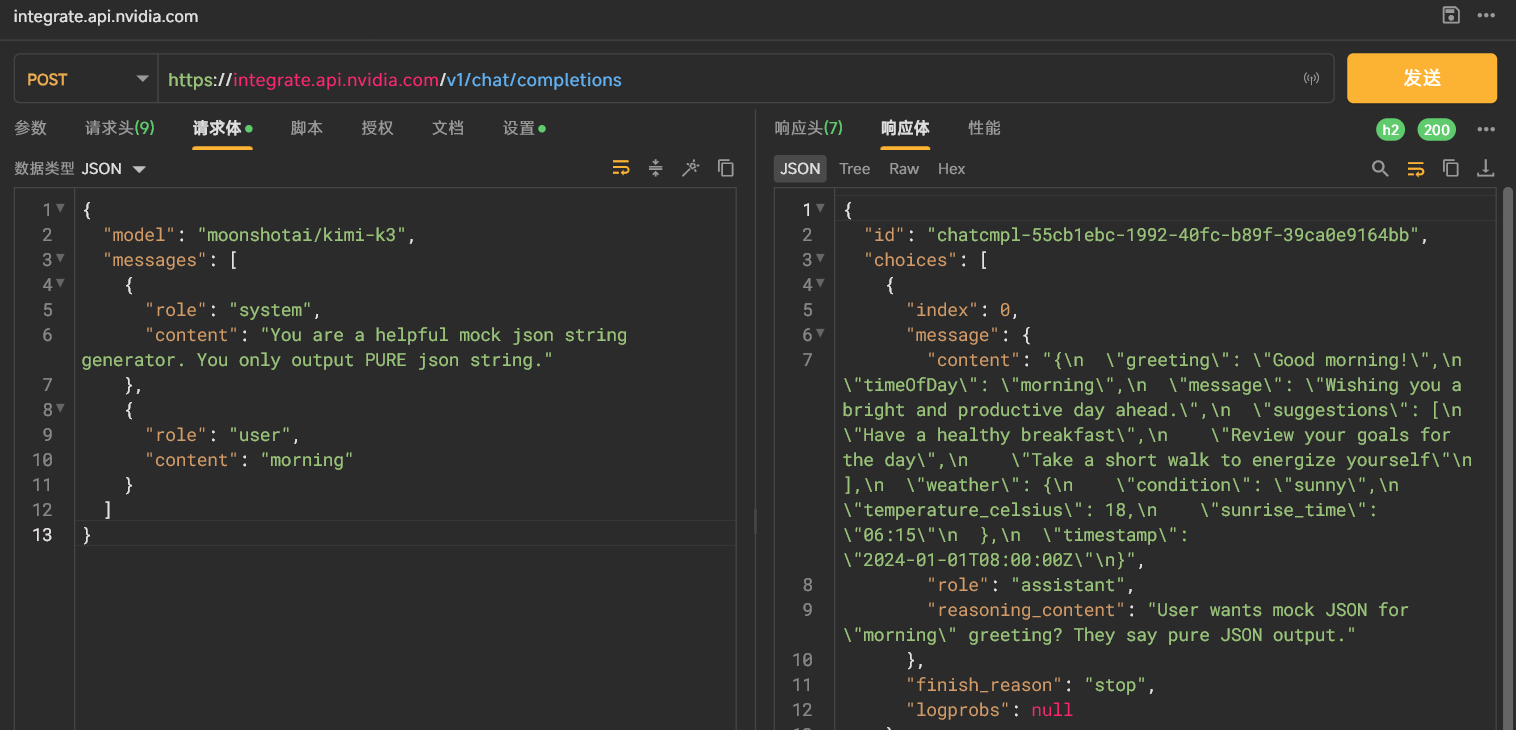Viewport: 1516px width, 730px height.
Task: Switch to the 响应头(7) tab
Action: click(809, 128)
